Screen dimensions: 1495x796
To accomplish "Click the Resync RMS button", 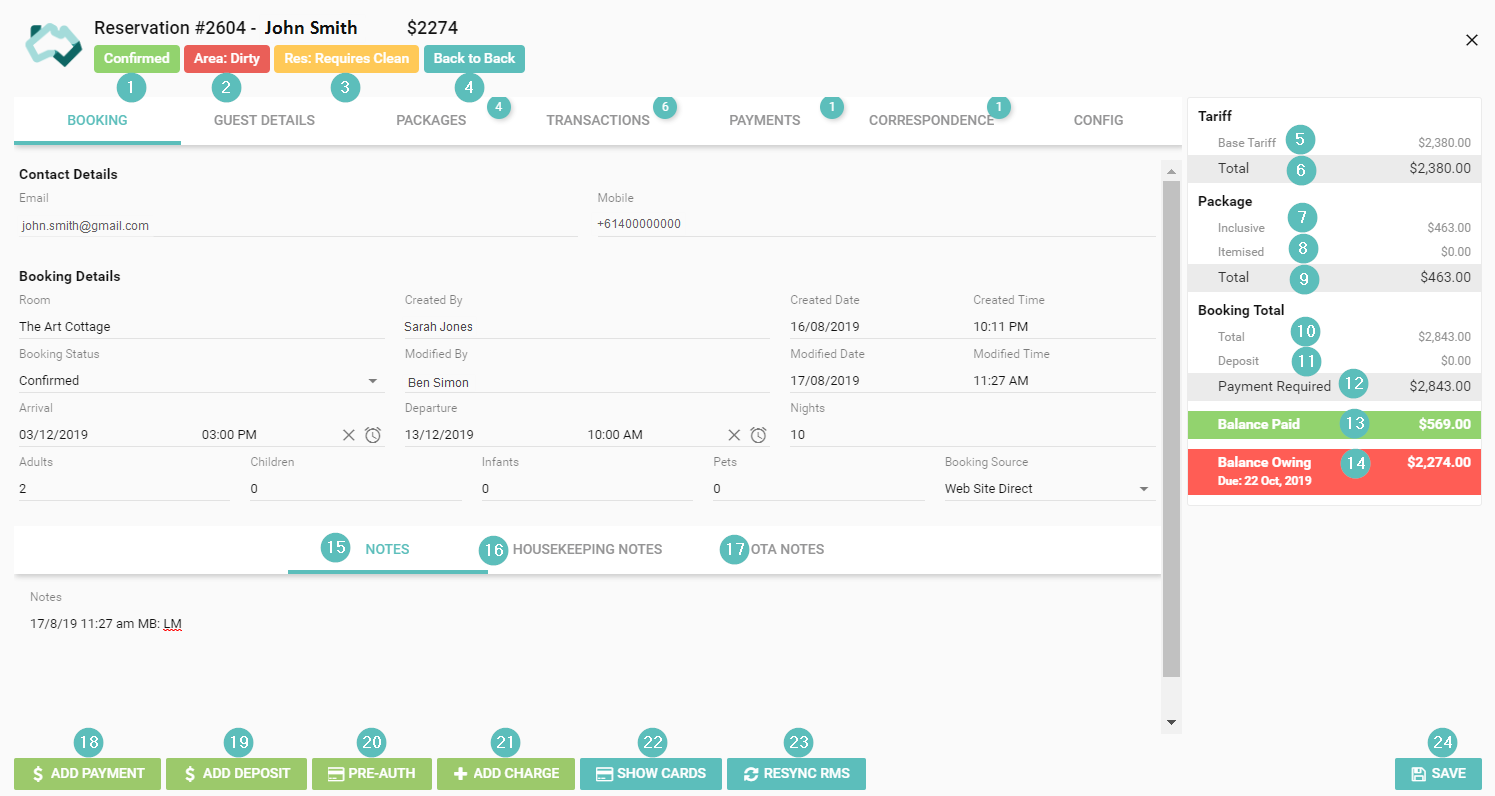I will (x=796, y=774).
